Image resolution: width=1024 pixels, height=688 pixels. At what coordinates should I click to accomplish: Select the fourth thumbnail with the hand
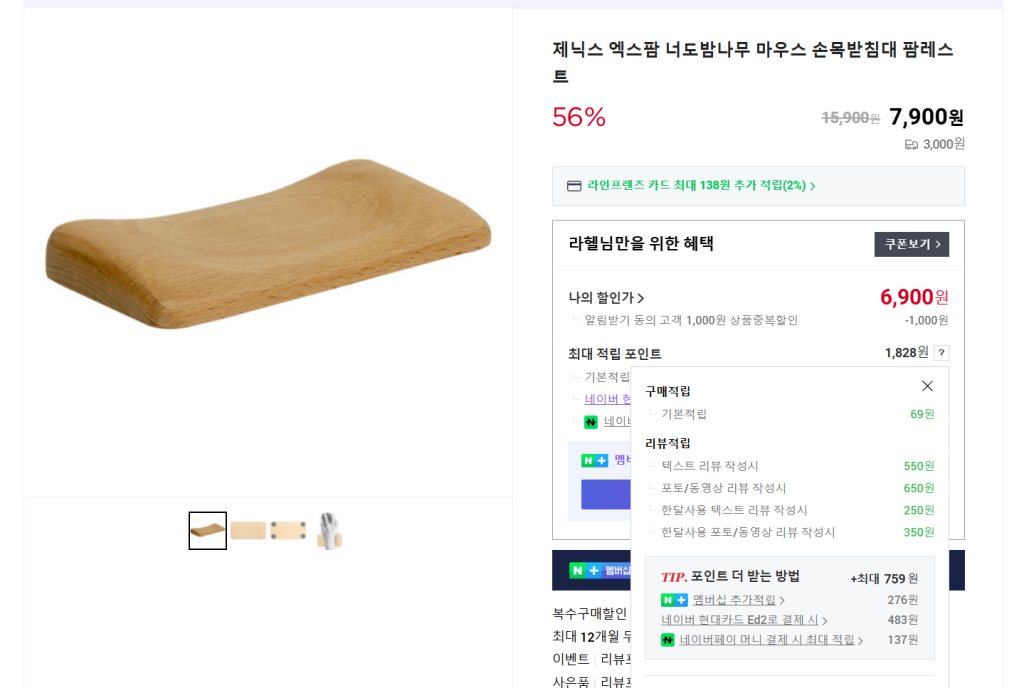pos(329,531)
